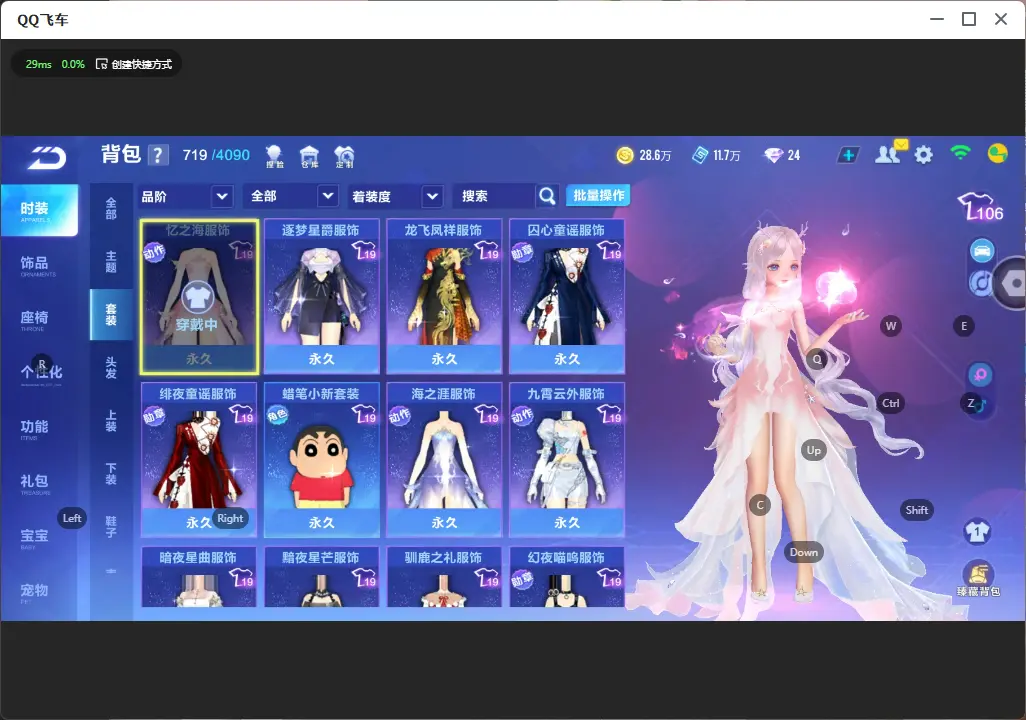The image size is (1026, 720).
Task: Click the gold coin currency icon
Action: [625, 155]
